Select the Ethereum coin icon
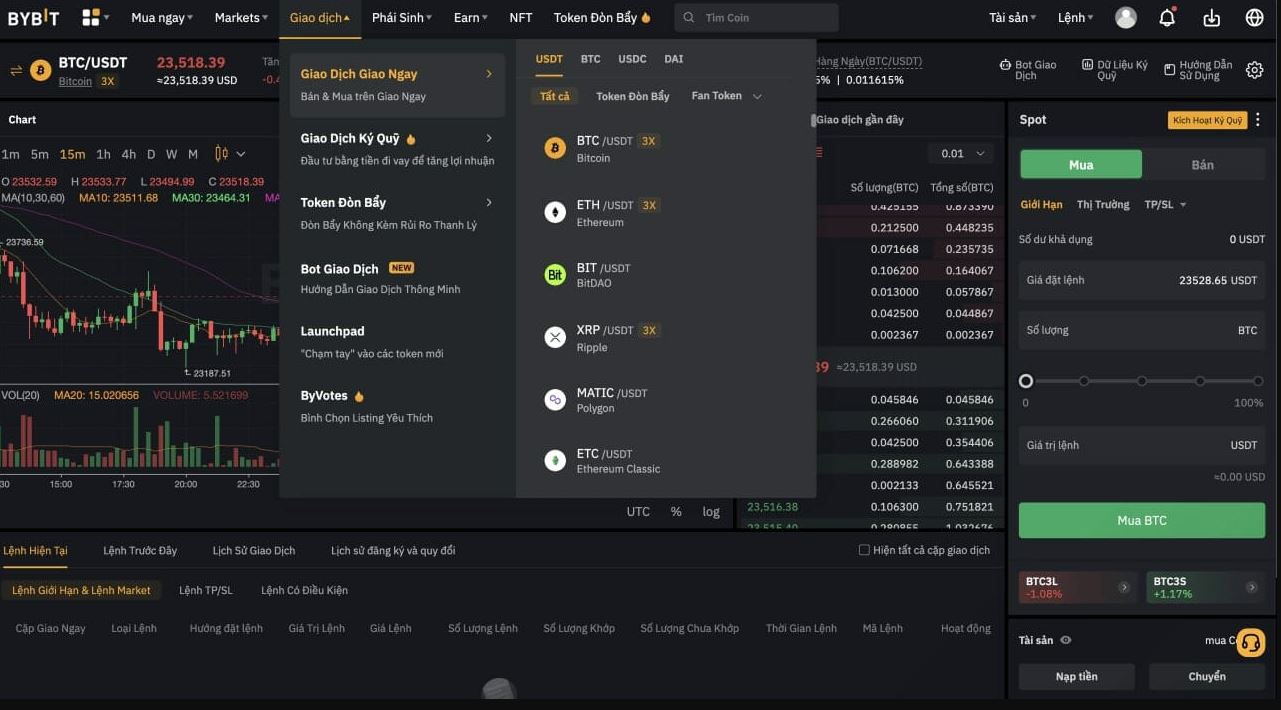The image size is (1281, 710). (x=555, y=212)
